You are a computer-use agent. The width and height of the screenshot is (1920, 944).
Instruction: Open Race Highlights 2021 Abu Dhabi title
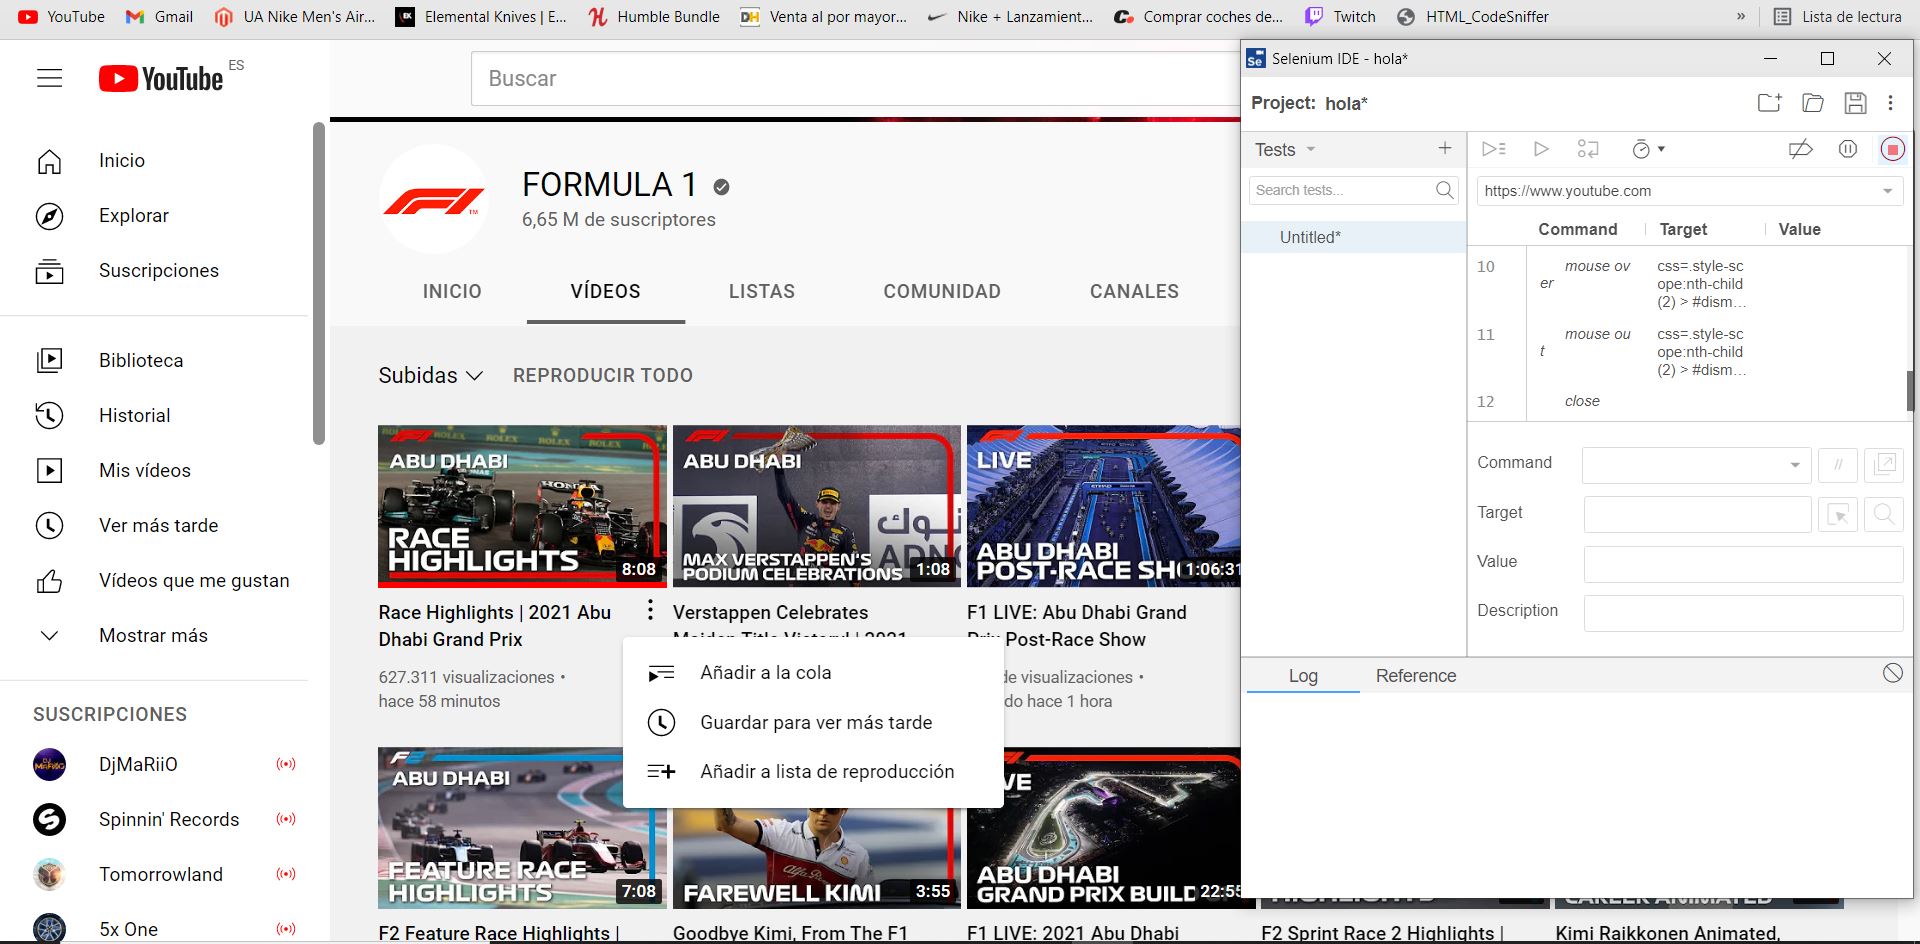[495, 626]
